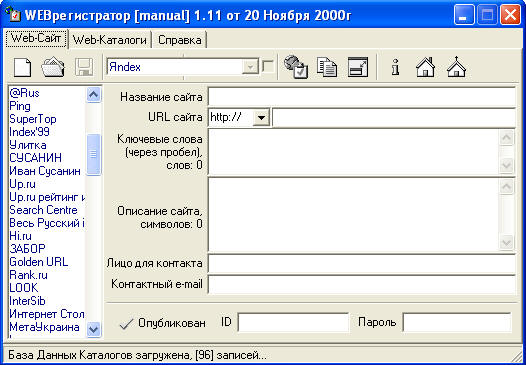Click the app icon in title bar
This screenshot has width=526, height=365.
coord(14,15)
